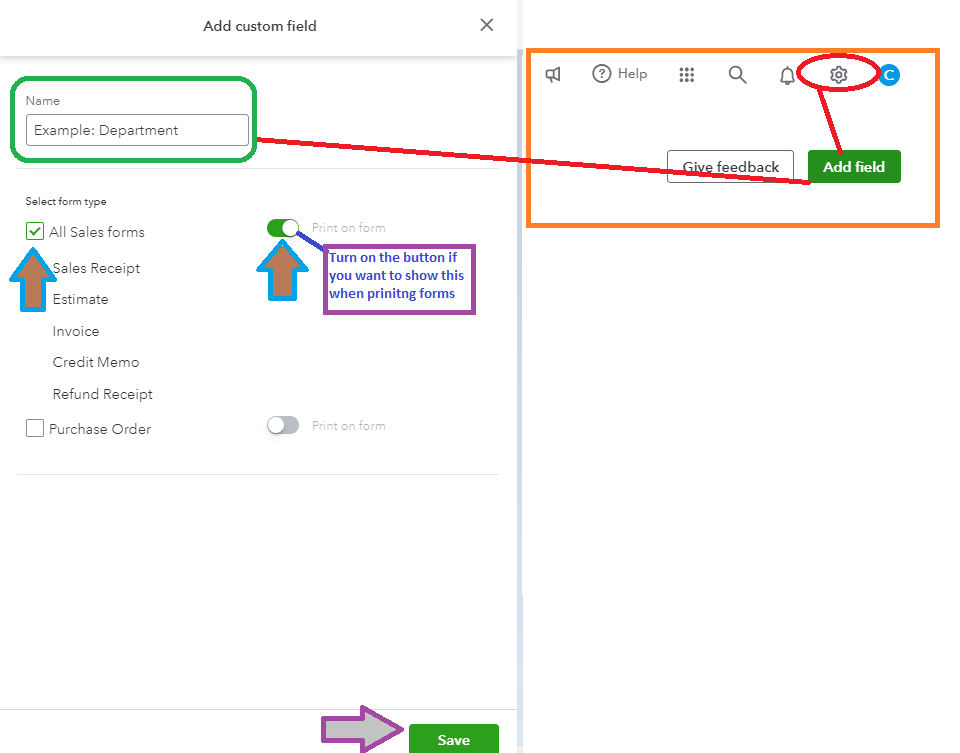
Task: Open the apps grid icon
Action: 687,75
